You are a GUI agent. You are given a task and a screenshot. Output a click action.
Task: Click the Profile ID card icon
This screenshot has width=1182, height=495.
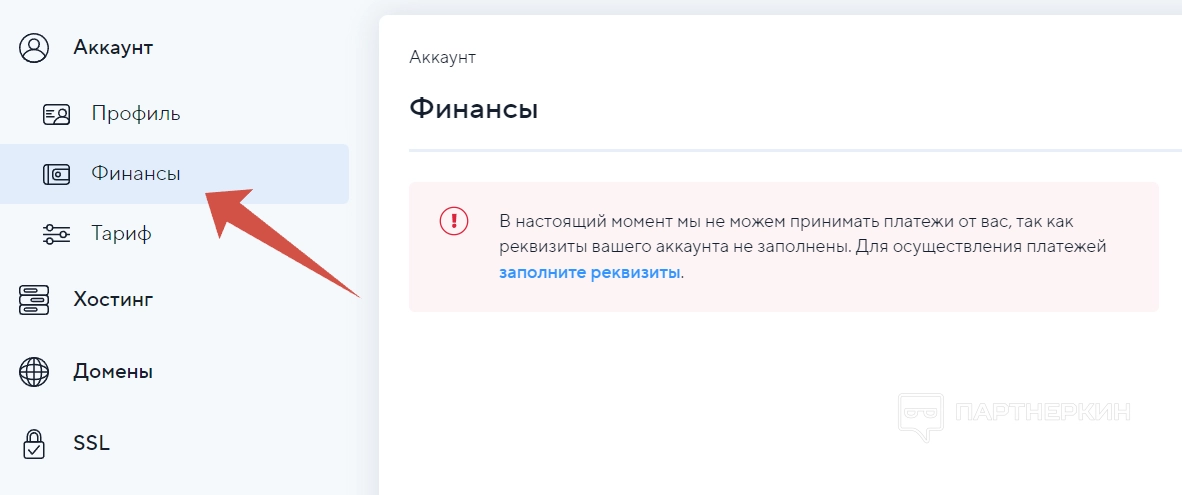pyautogui.click(x=56, y=114)
